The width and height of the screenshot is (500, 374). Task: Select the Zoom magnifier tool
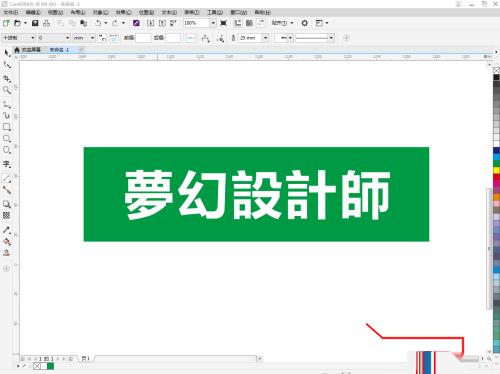(7, 90)
